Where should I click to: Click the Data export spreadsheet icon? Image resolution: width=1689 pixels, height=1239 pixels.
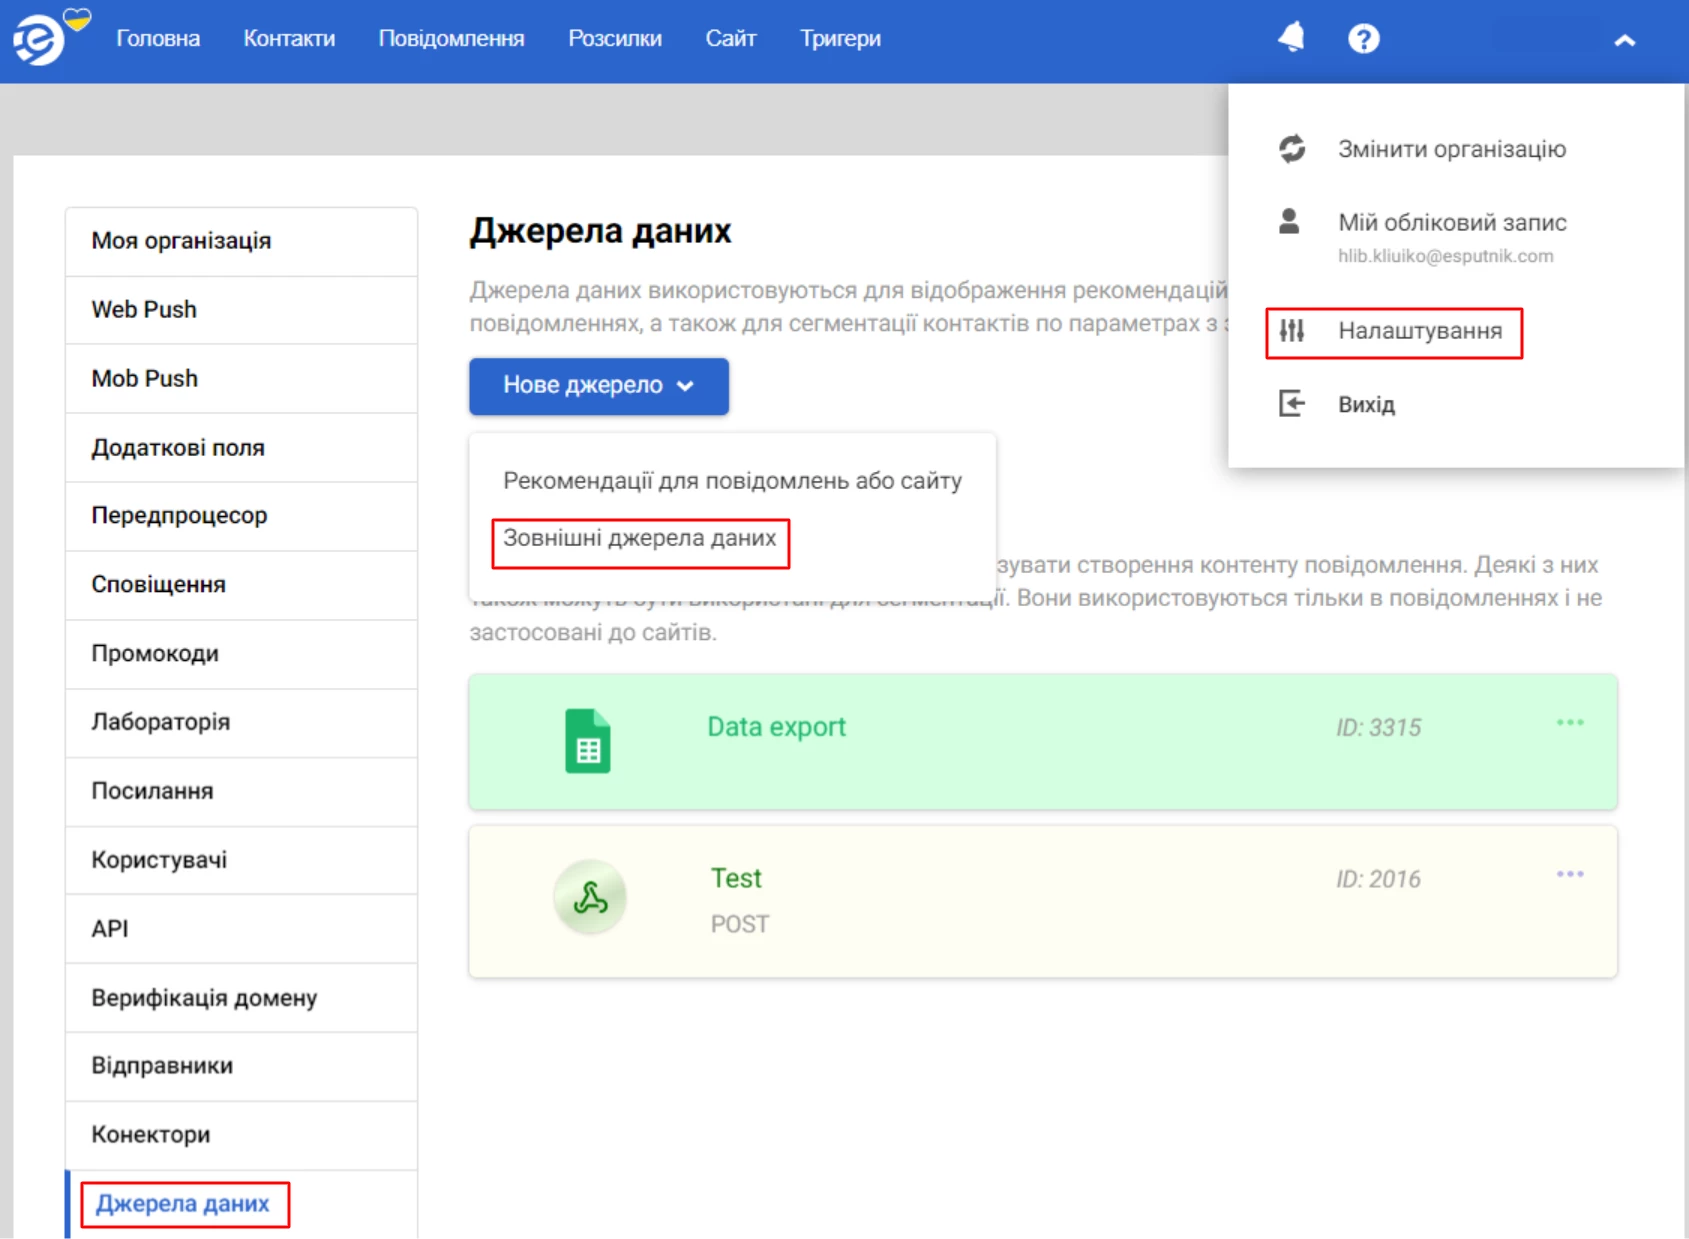click(x=588, y=740)
